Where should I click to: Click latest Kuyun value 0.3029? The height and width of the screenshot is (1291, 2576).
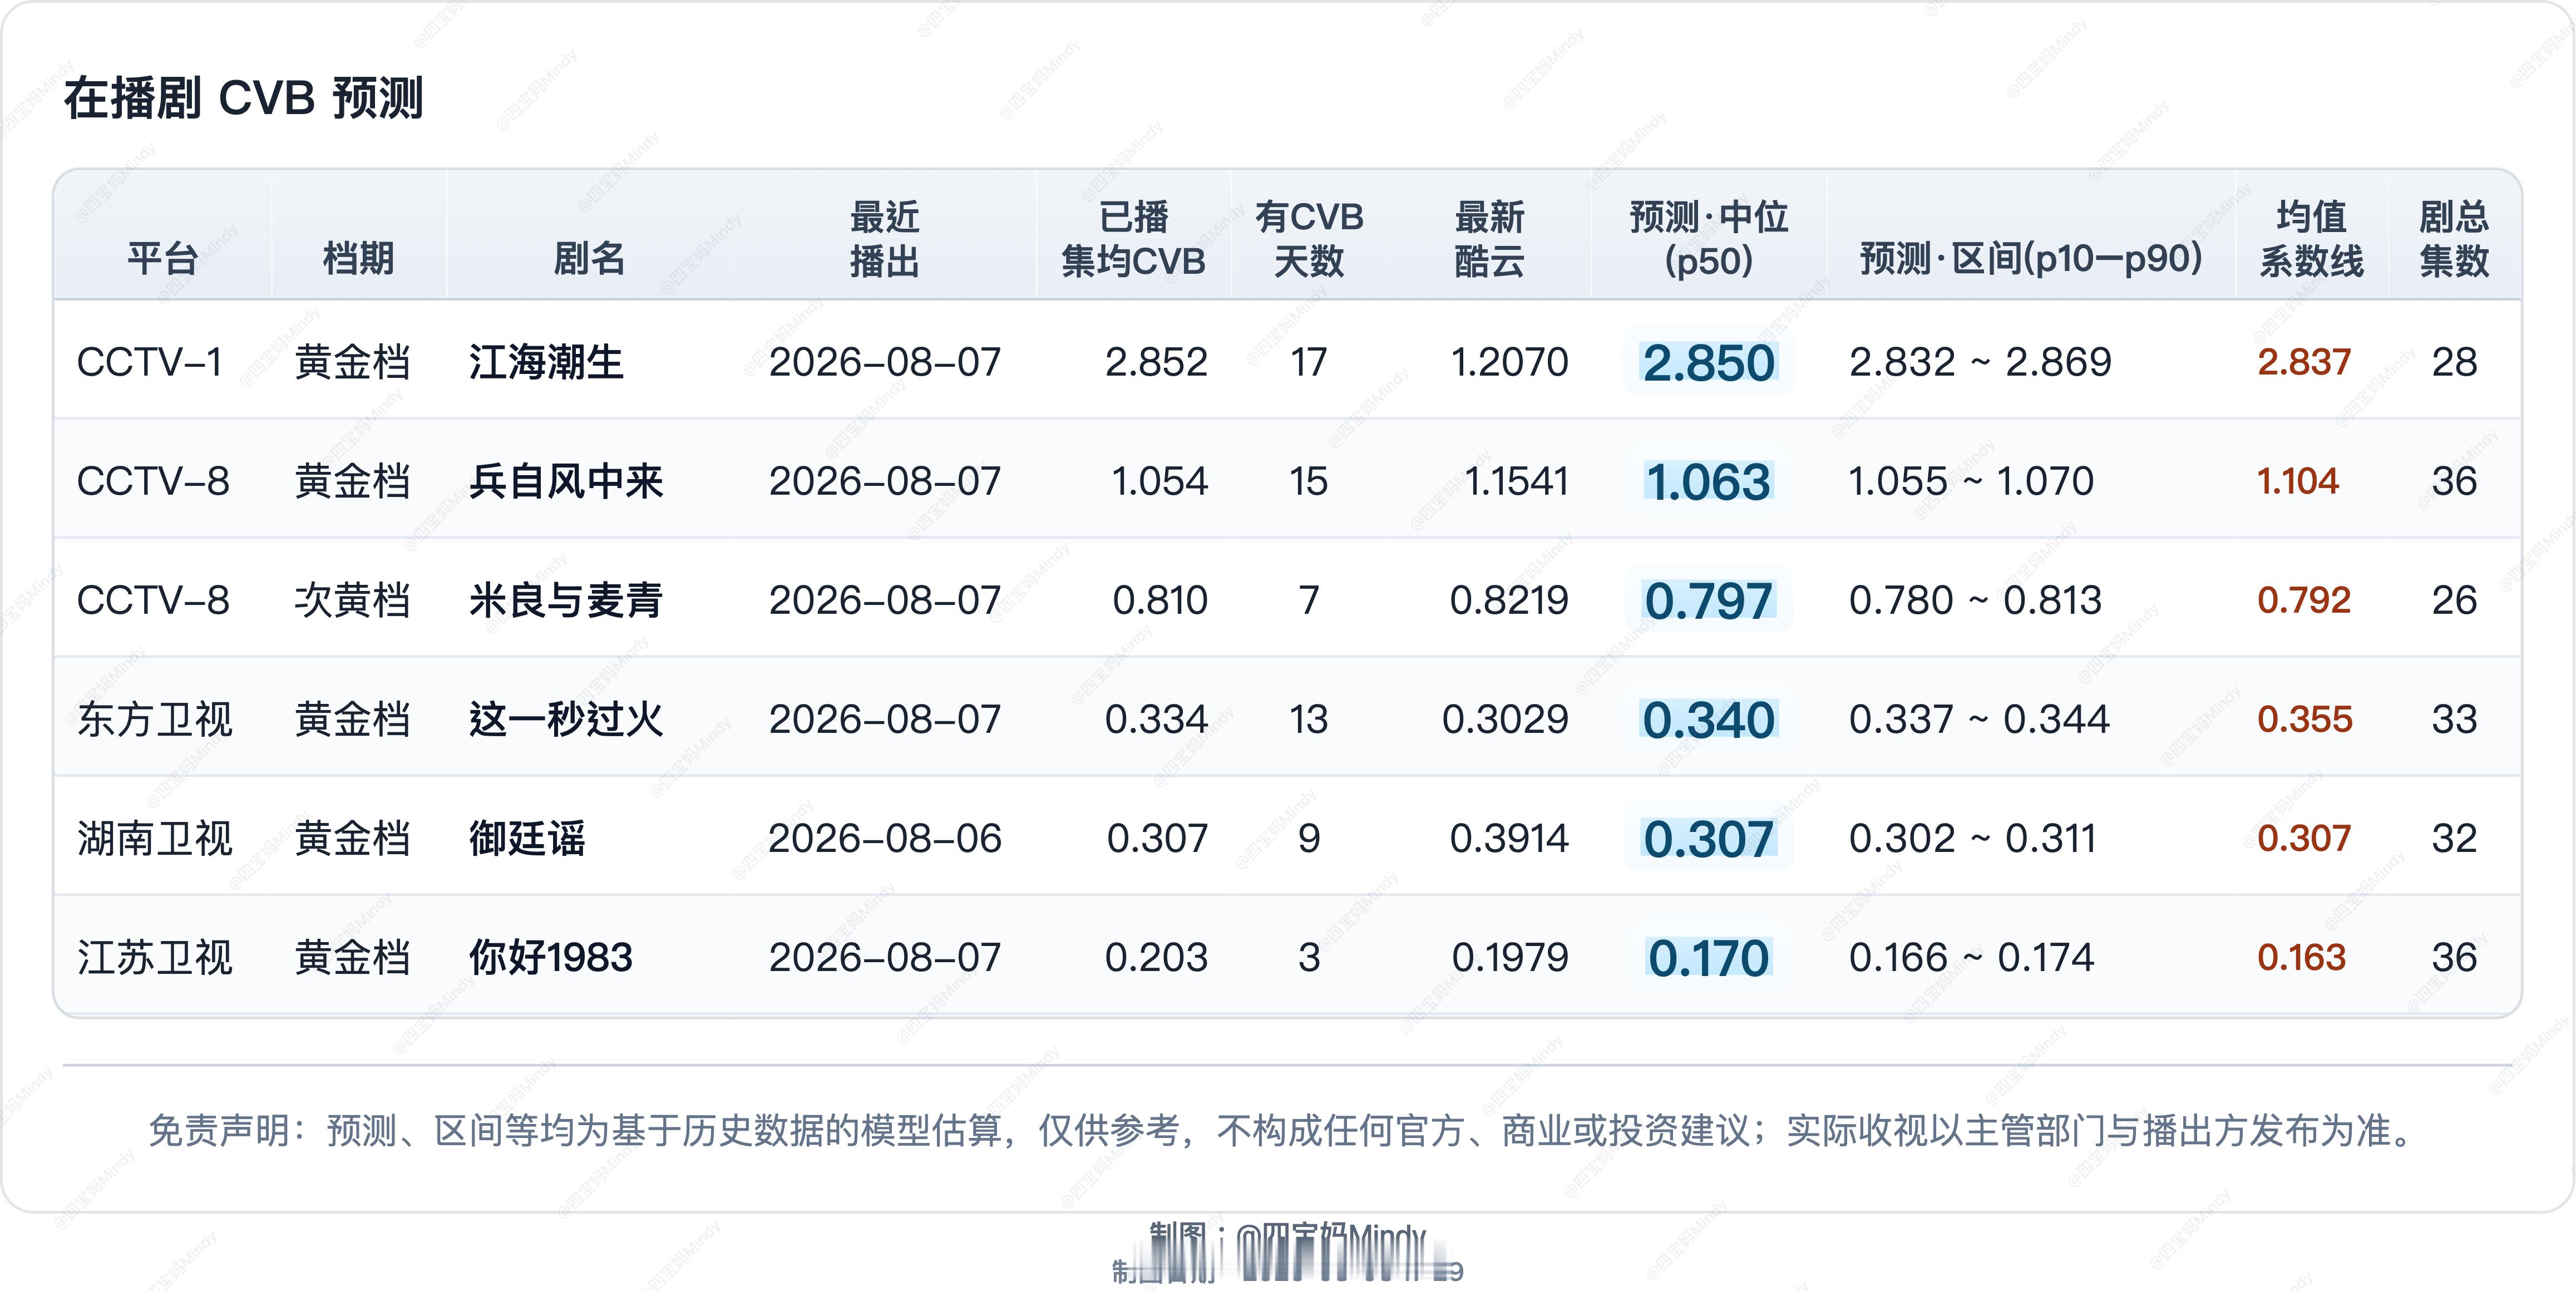point(1505,719)
